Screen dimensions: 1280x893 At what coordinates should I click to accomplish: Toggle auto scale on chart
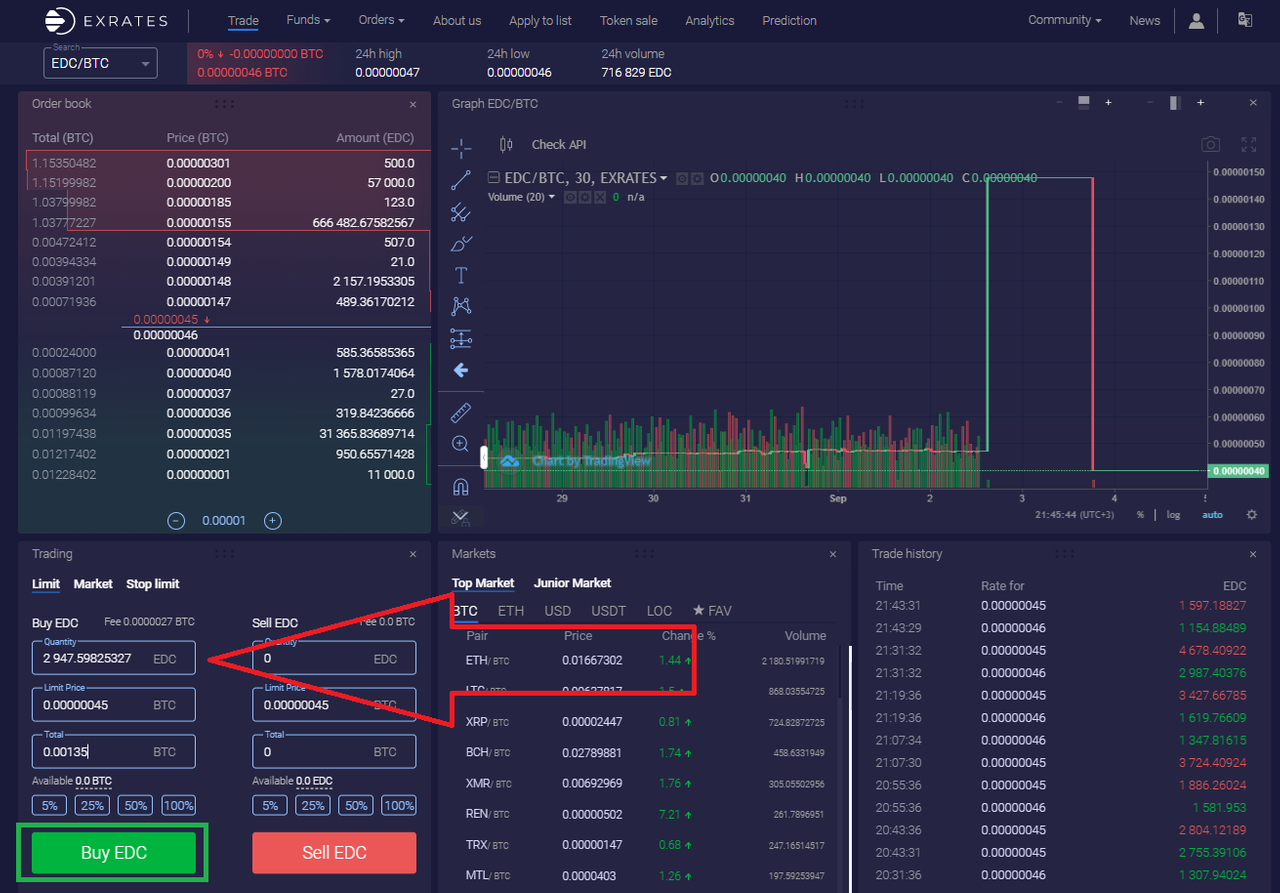pos(1212,514)
